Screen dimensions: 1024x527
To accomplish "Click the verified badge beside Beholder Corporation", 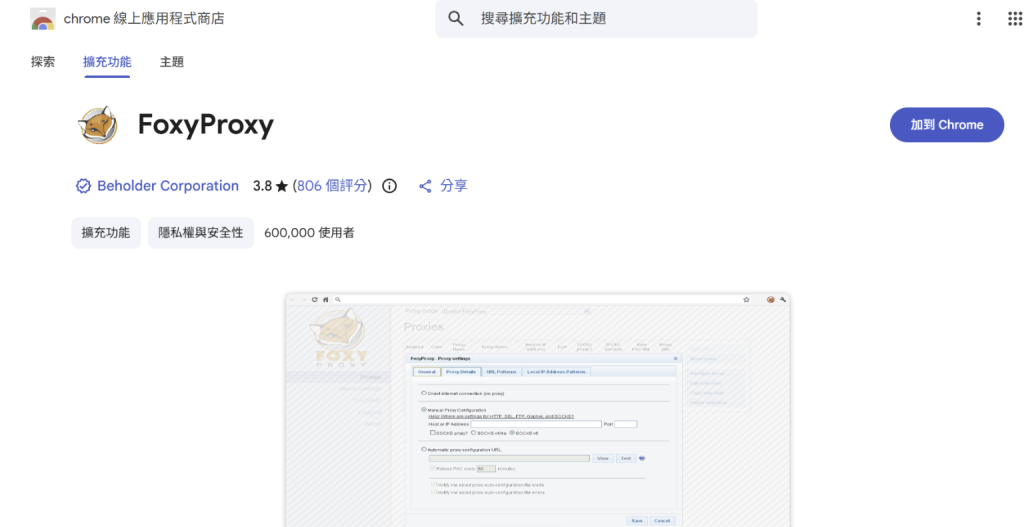I will [83, 186].
